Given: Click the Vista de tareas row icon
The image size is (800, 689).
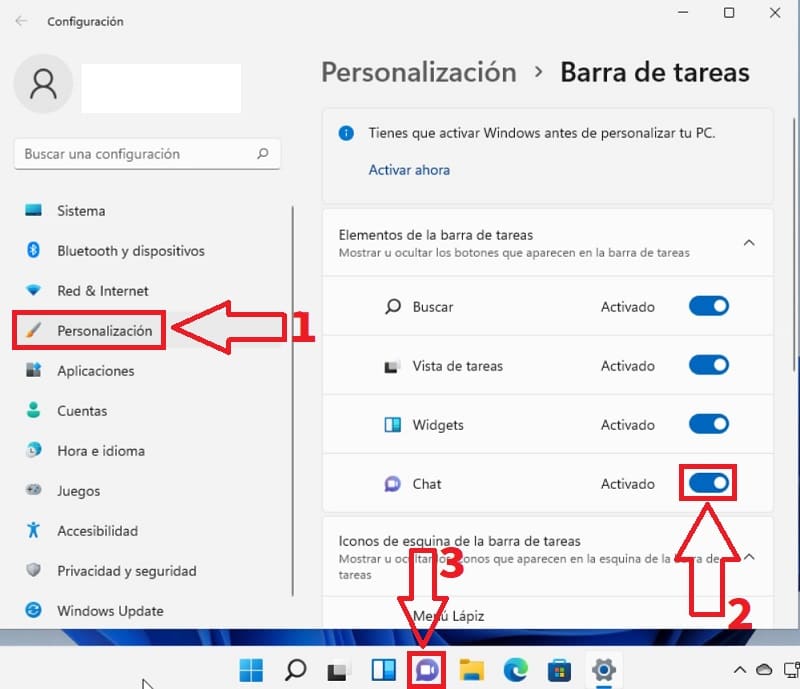Looking at the screenshot, I should 392,366.
